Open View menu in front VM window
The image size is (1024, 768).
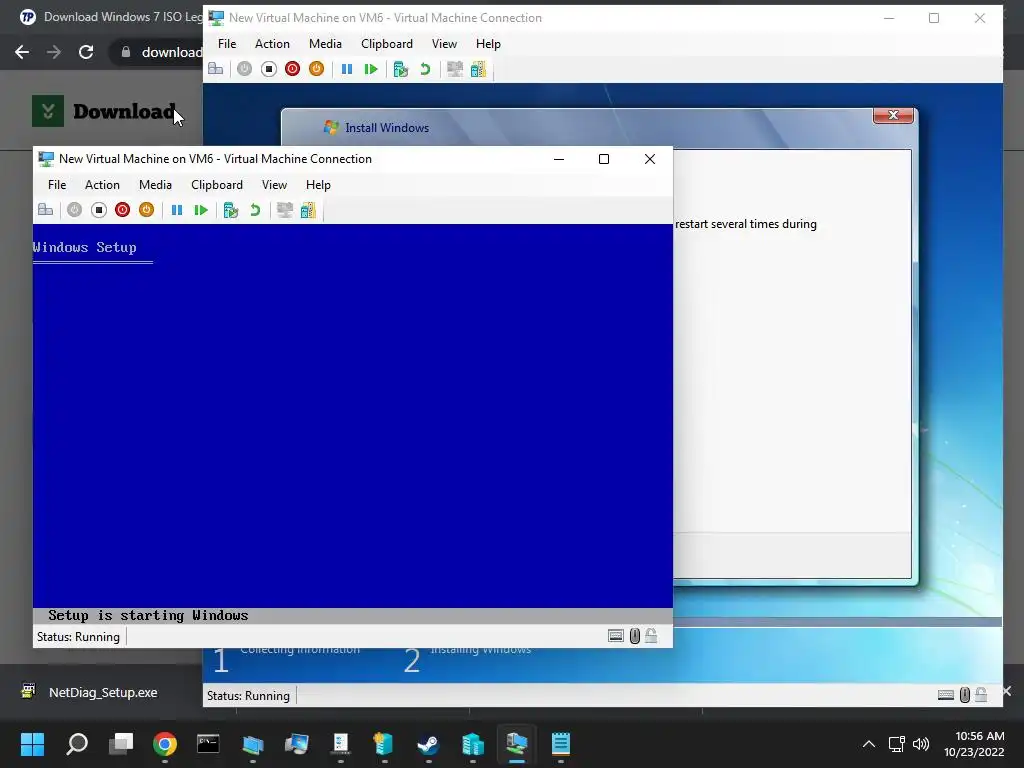click(274, 185)
